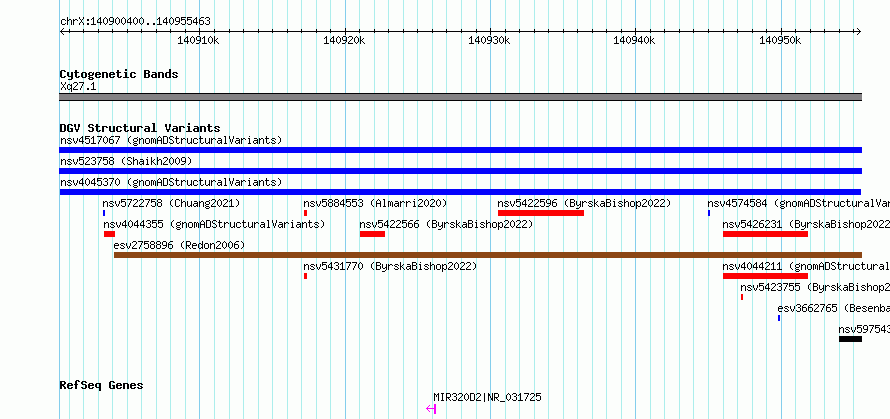
Task: Click the small red nsv5423755 marker
Action: pyautogui.click(x=742, y=297)
